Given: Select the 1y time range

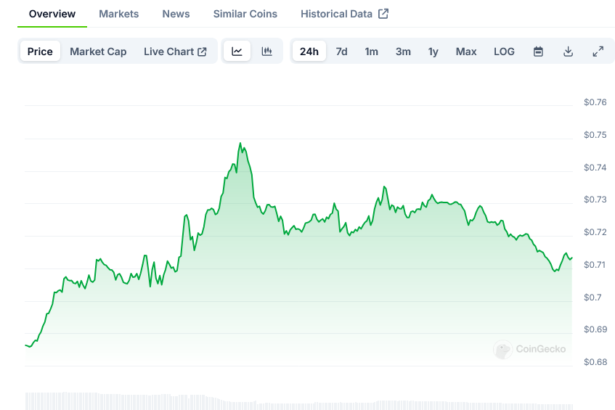Looking at the screenshot, I should pos(433,51).
